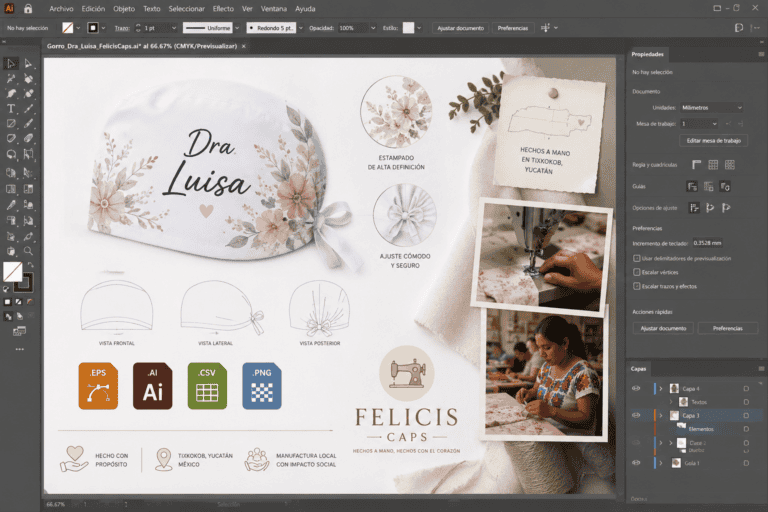
Task: Click Ajustar documento under Acciones rápidas
Action: coord(663,328)
